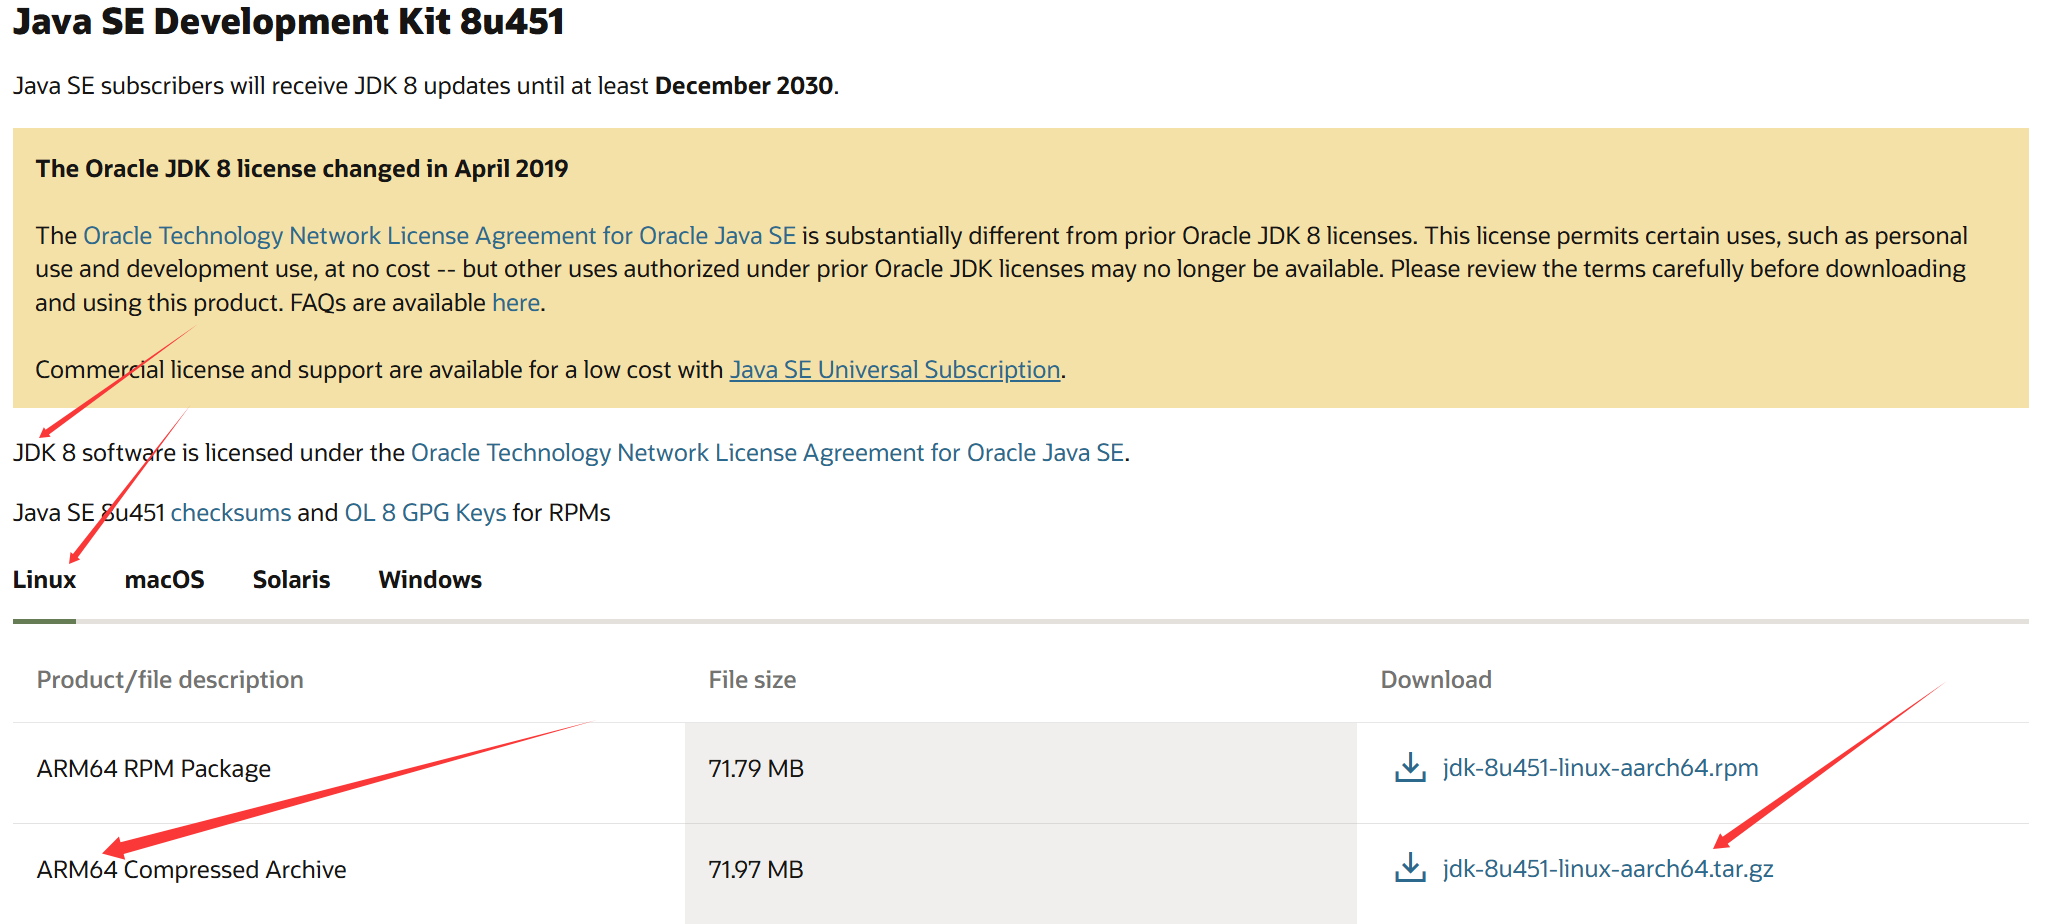Open the 8u451 checksums link
Screen dimensions: 2046x924
point(231,513)
